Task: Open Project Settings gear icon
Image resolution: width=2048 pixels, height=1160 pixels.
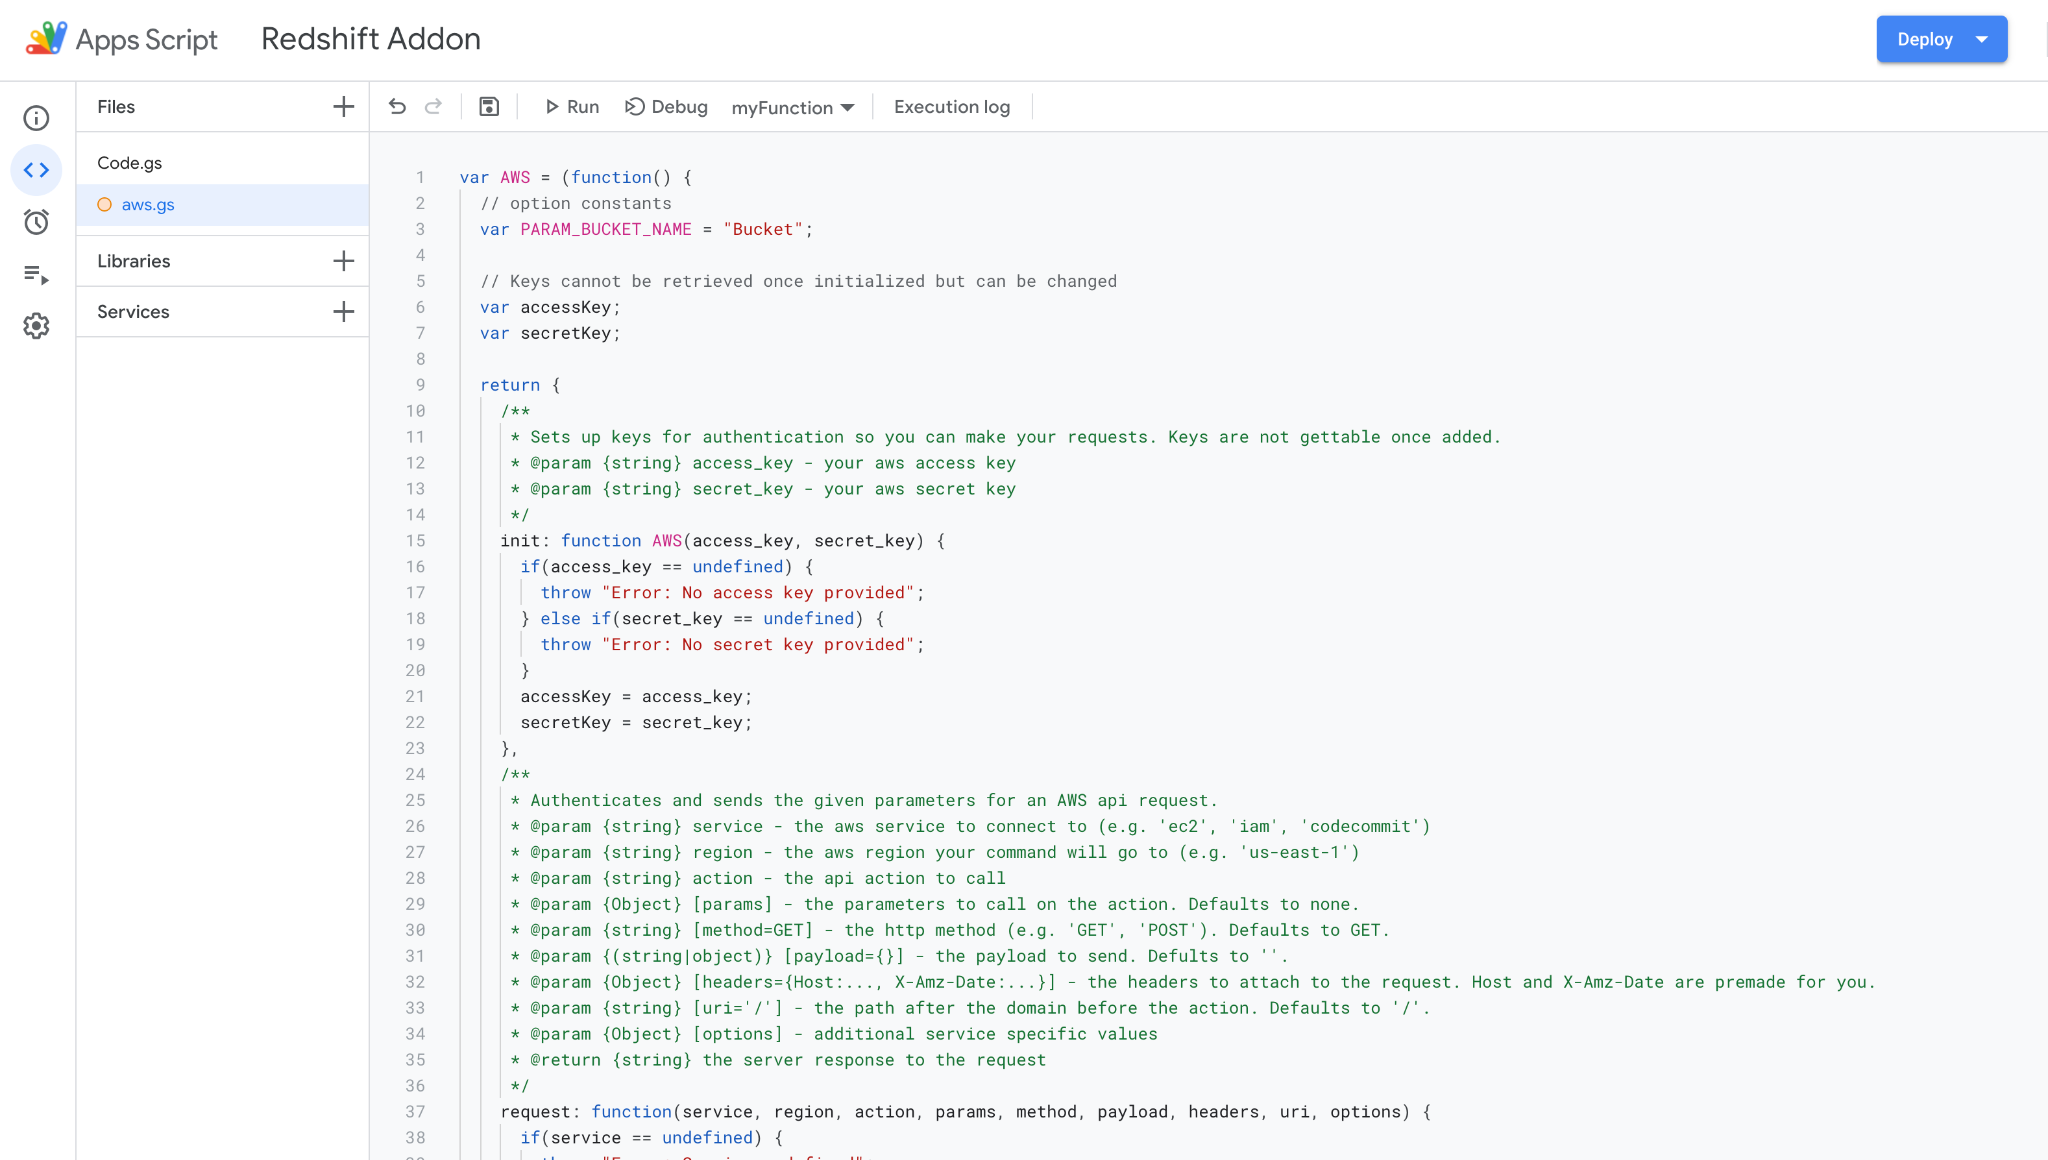Action: (36, 326)
